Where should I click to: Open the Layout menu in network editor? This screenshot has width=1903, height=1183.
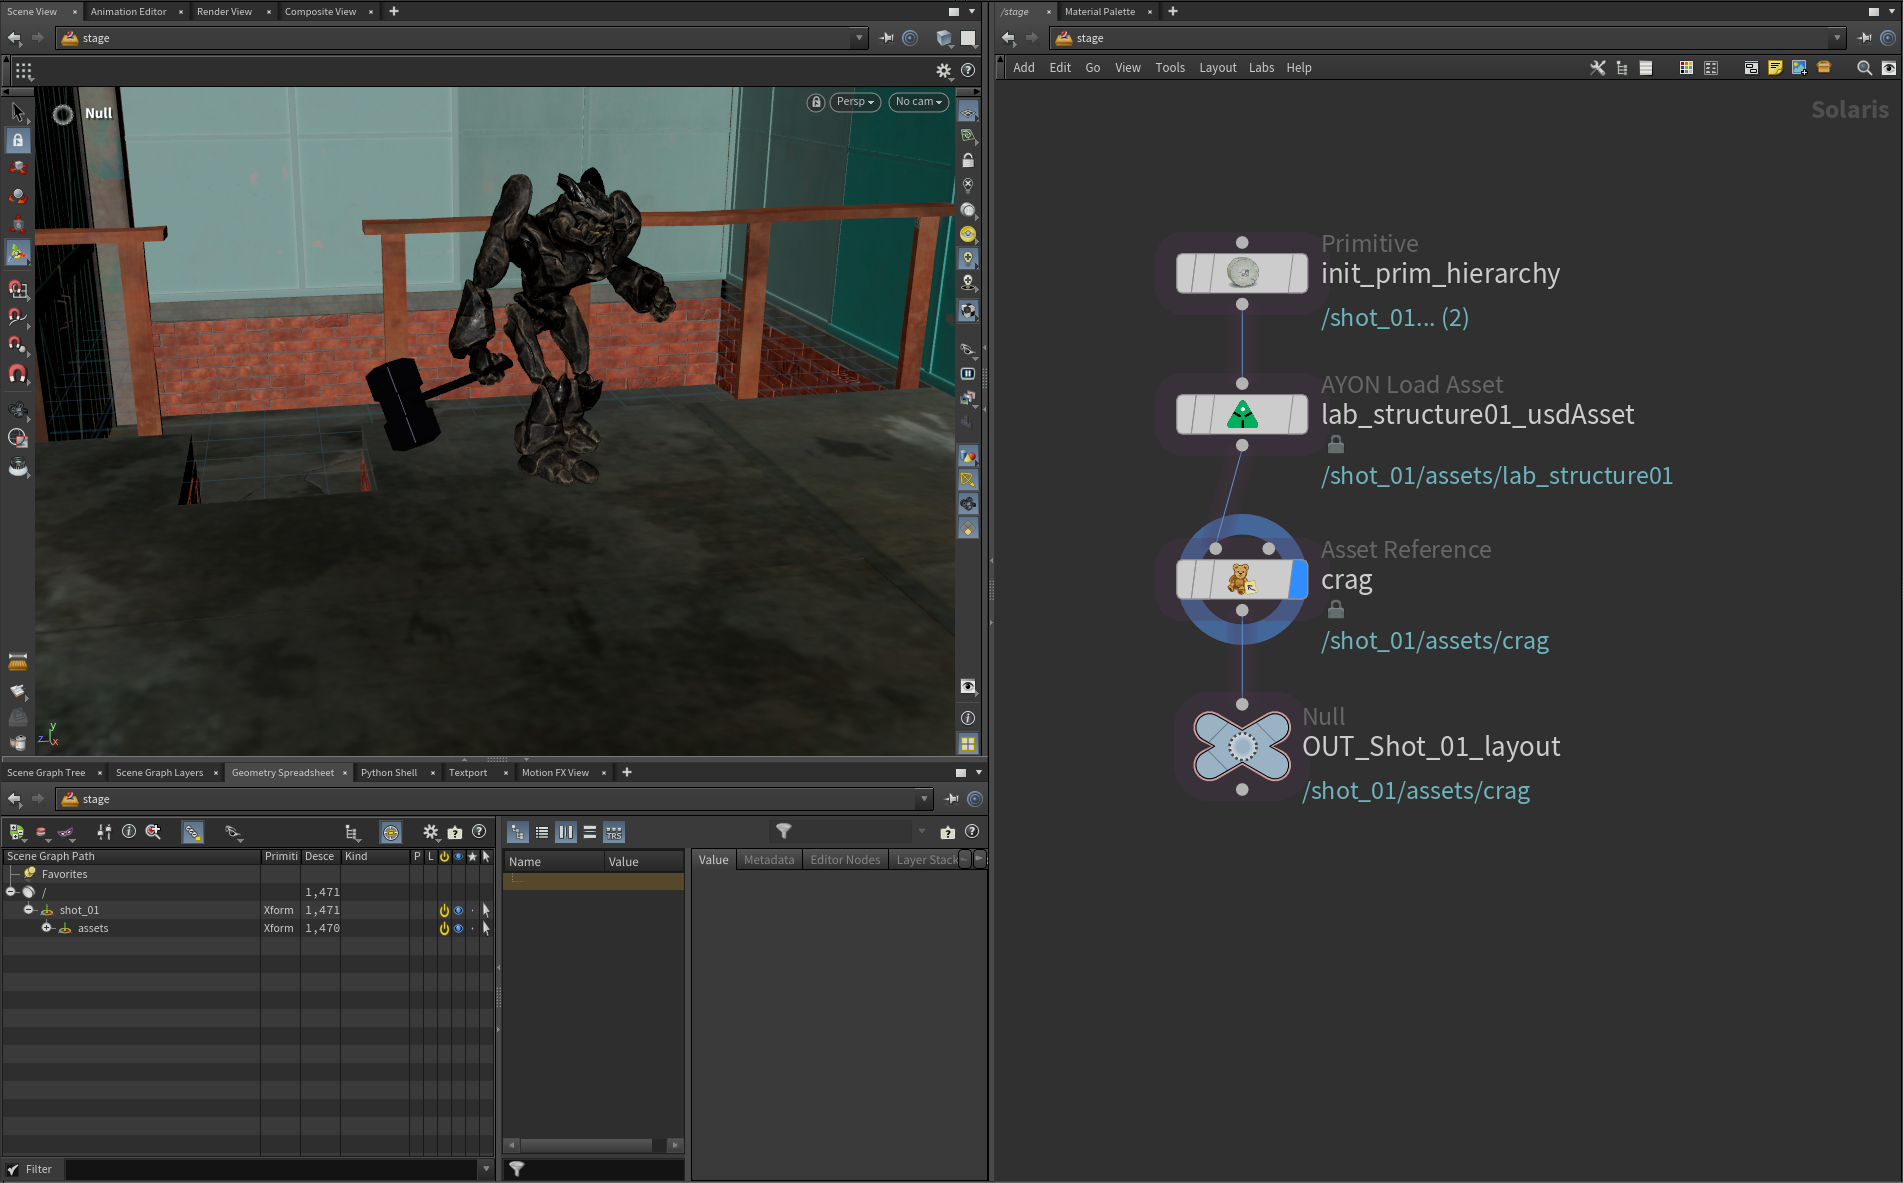click(x=1217, y=68)
